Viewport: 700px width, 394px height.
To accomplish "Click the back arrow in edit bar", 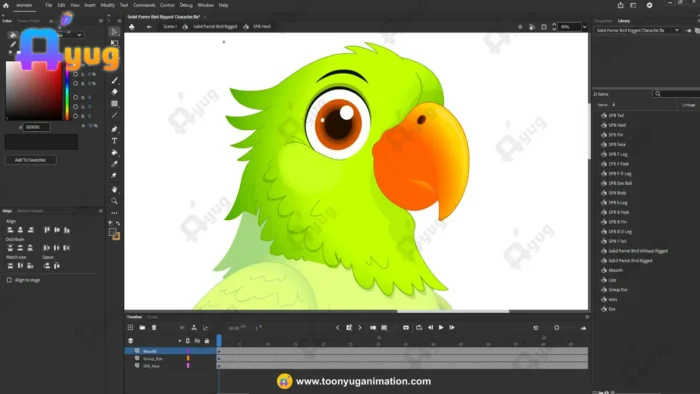I will [x=149, y=27].
